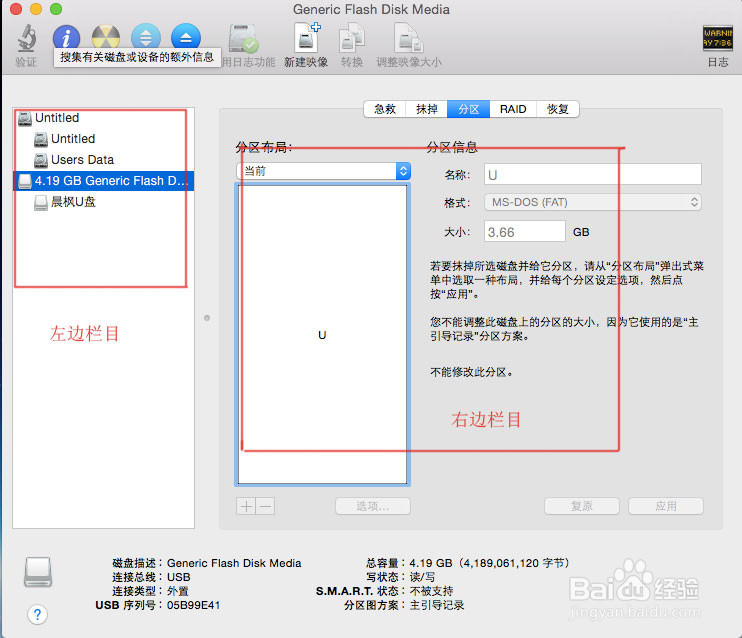Image resolution: width=742 pixels, height=638 pixels.
Task: Switch to the 分区 (Partition) tab
Action: point(468,109)
